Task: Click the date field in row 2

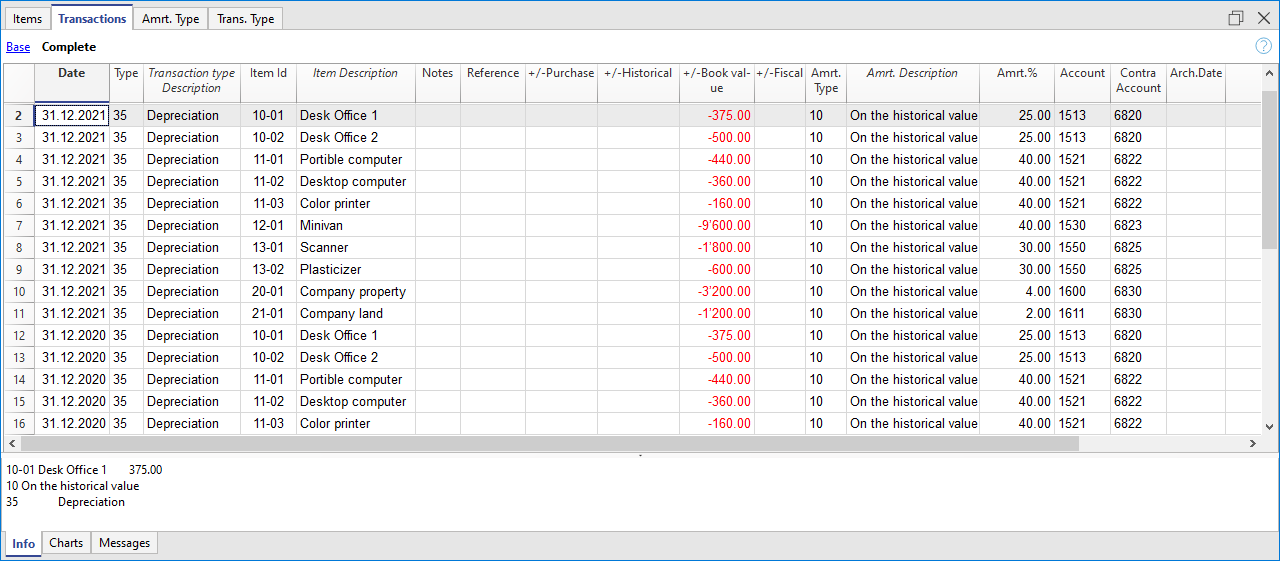Action: click(x=73, y=115)
